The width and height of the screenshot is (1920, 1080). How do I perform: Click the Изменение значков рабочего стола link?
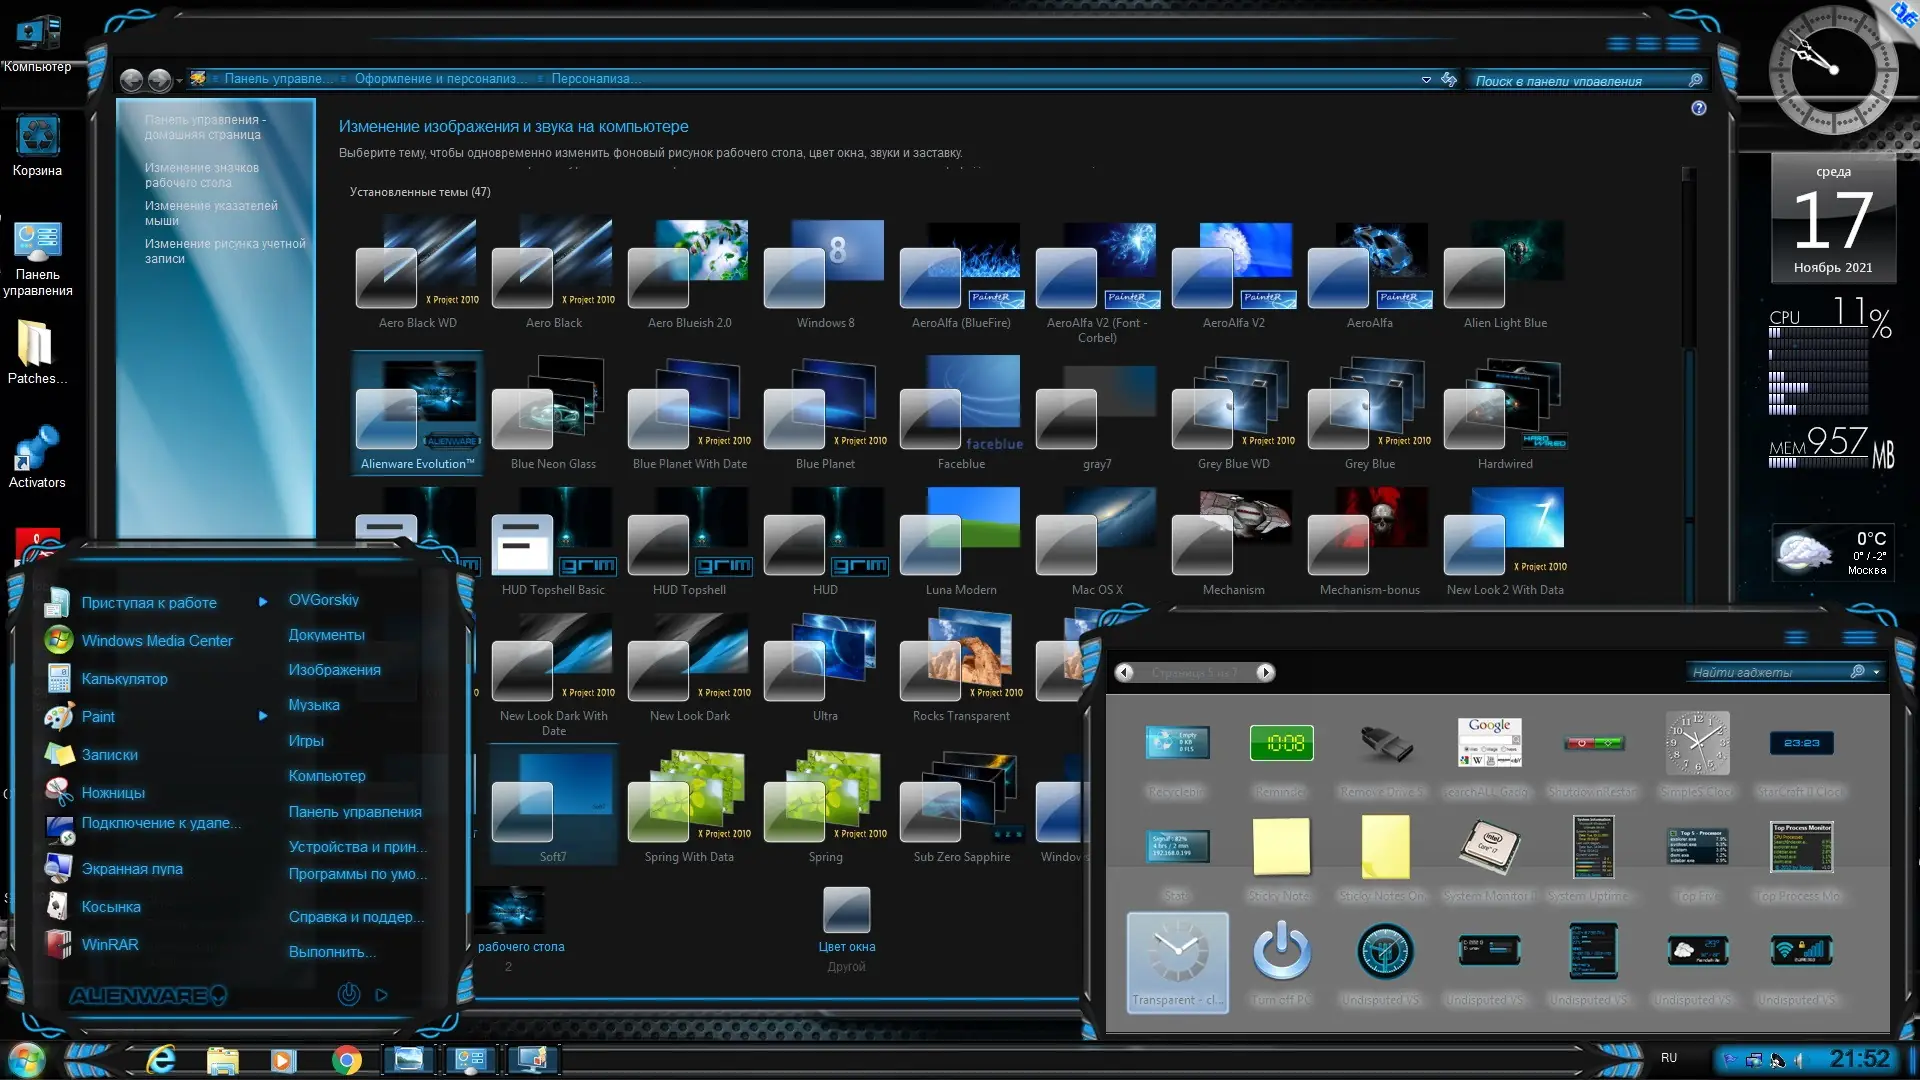(201, 175)
